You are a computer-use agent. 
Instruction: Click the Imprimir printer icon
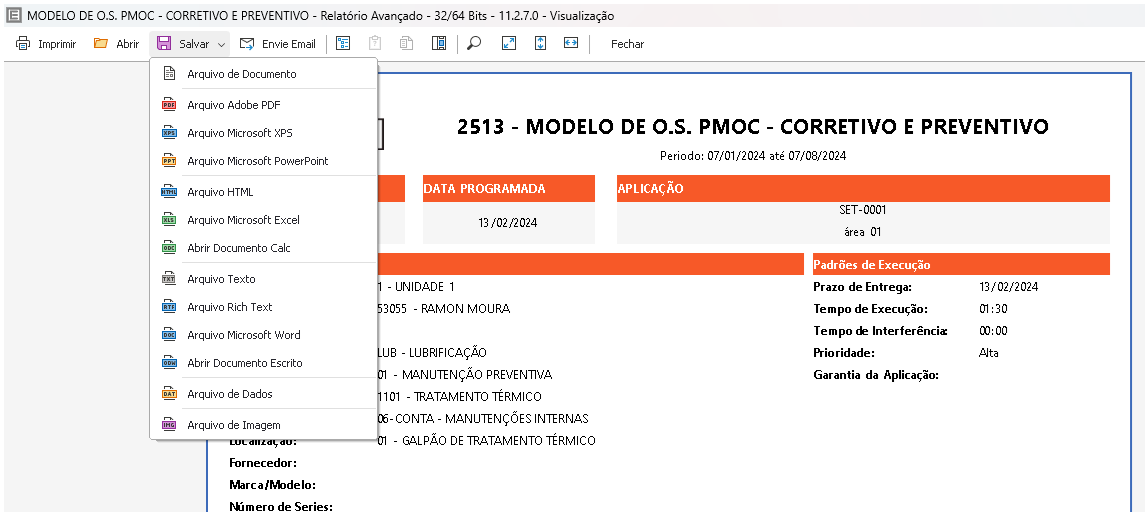[23, 44]
